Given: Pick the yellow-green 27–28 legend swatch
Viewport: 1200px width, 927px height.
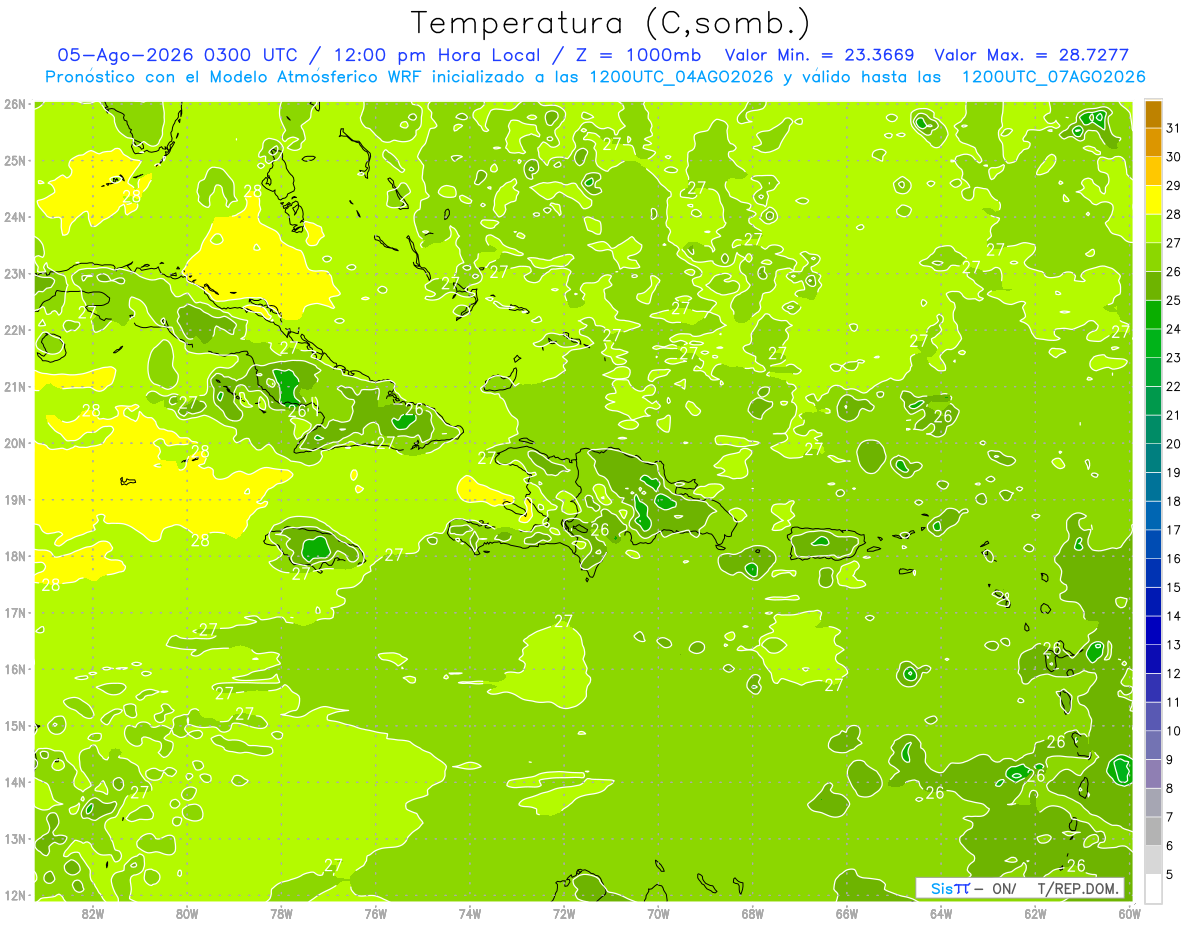Looking at the screenshot, I should tap(1153, 228).
